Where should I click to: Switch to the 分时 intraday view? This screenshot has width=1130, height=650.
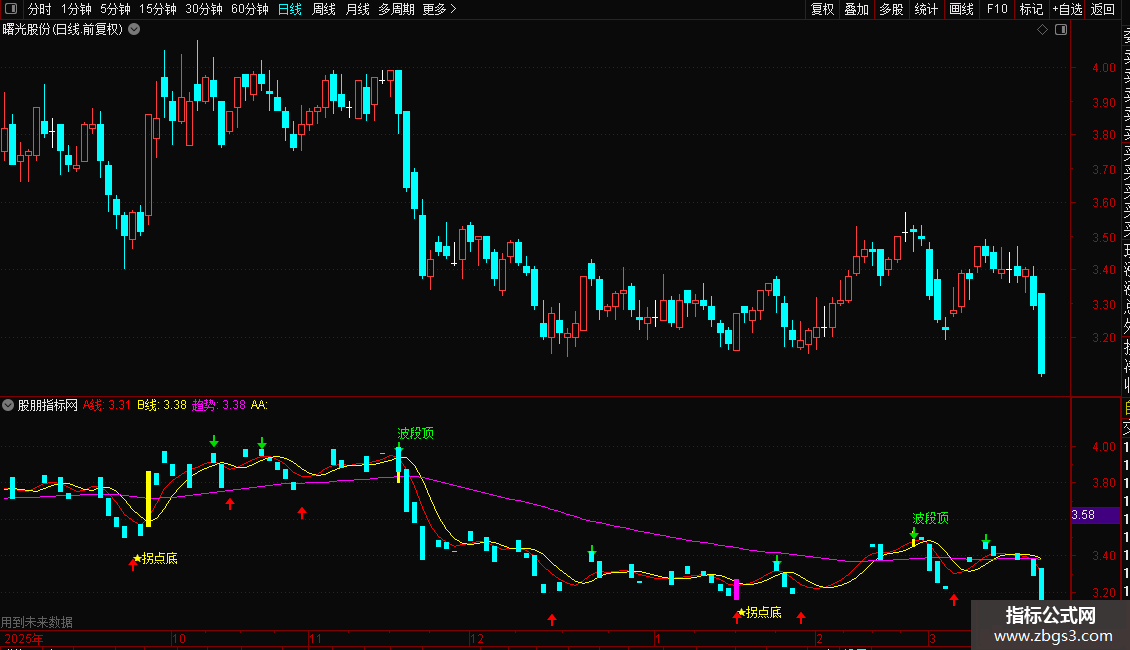40,9
